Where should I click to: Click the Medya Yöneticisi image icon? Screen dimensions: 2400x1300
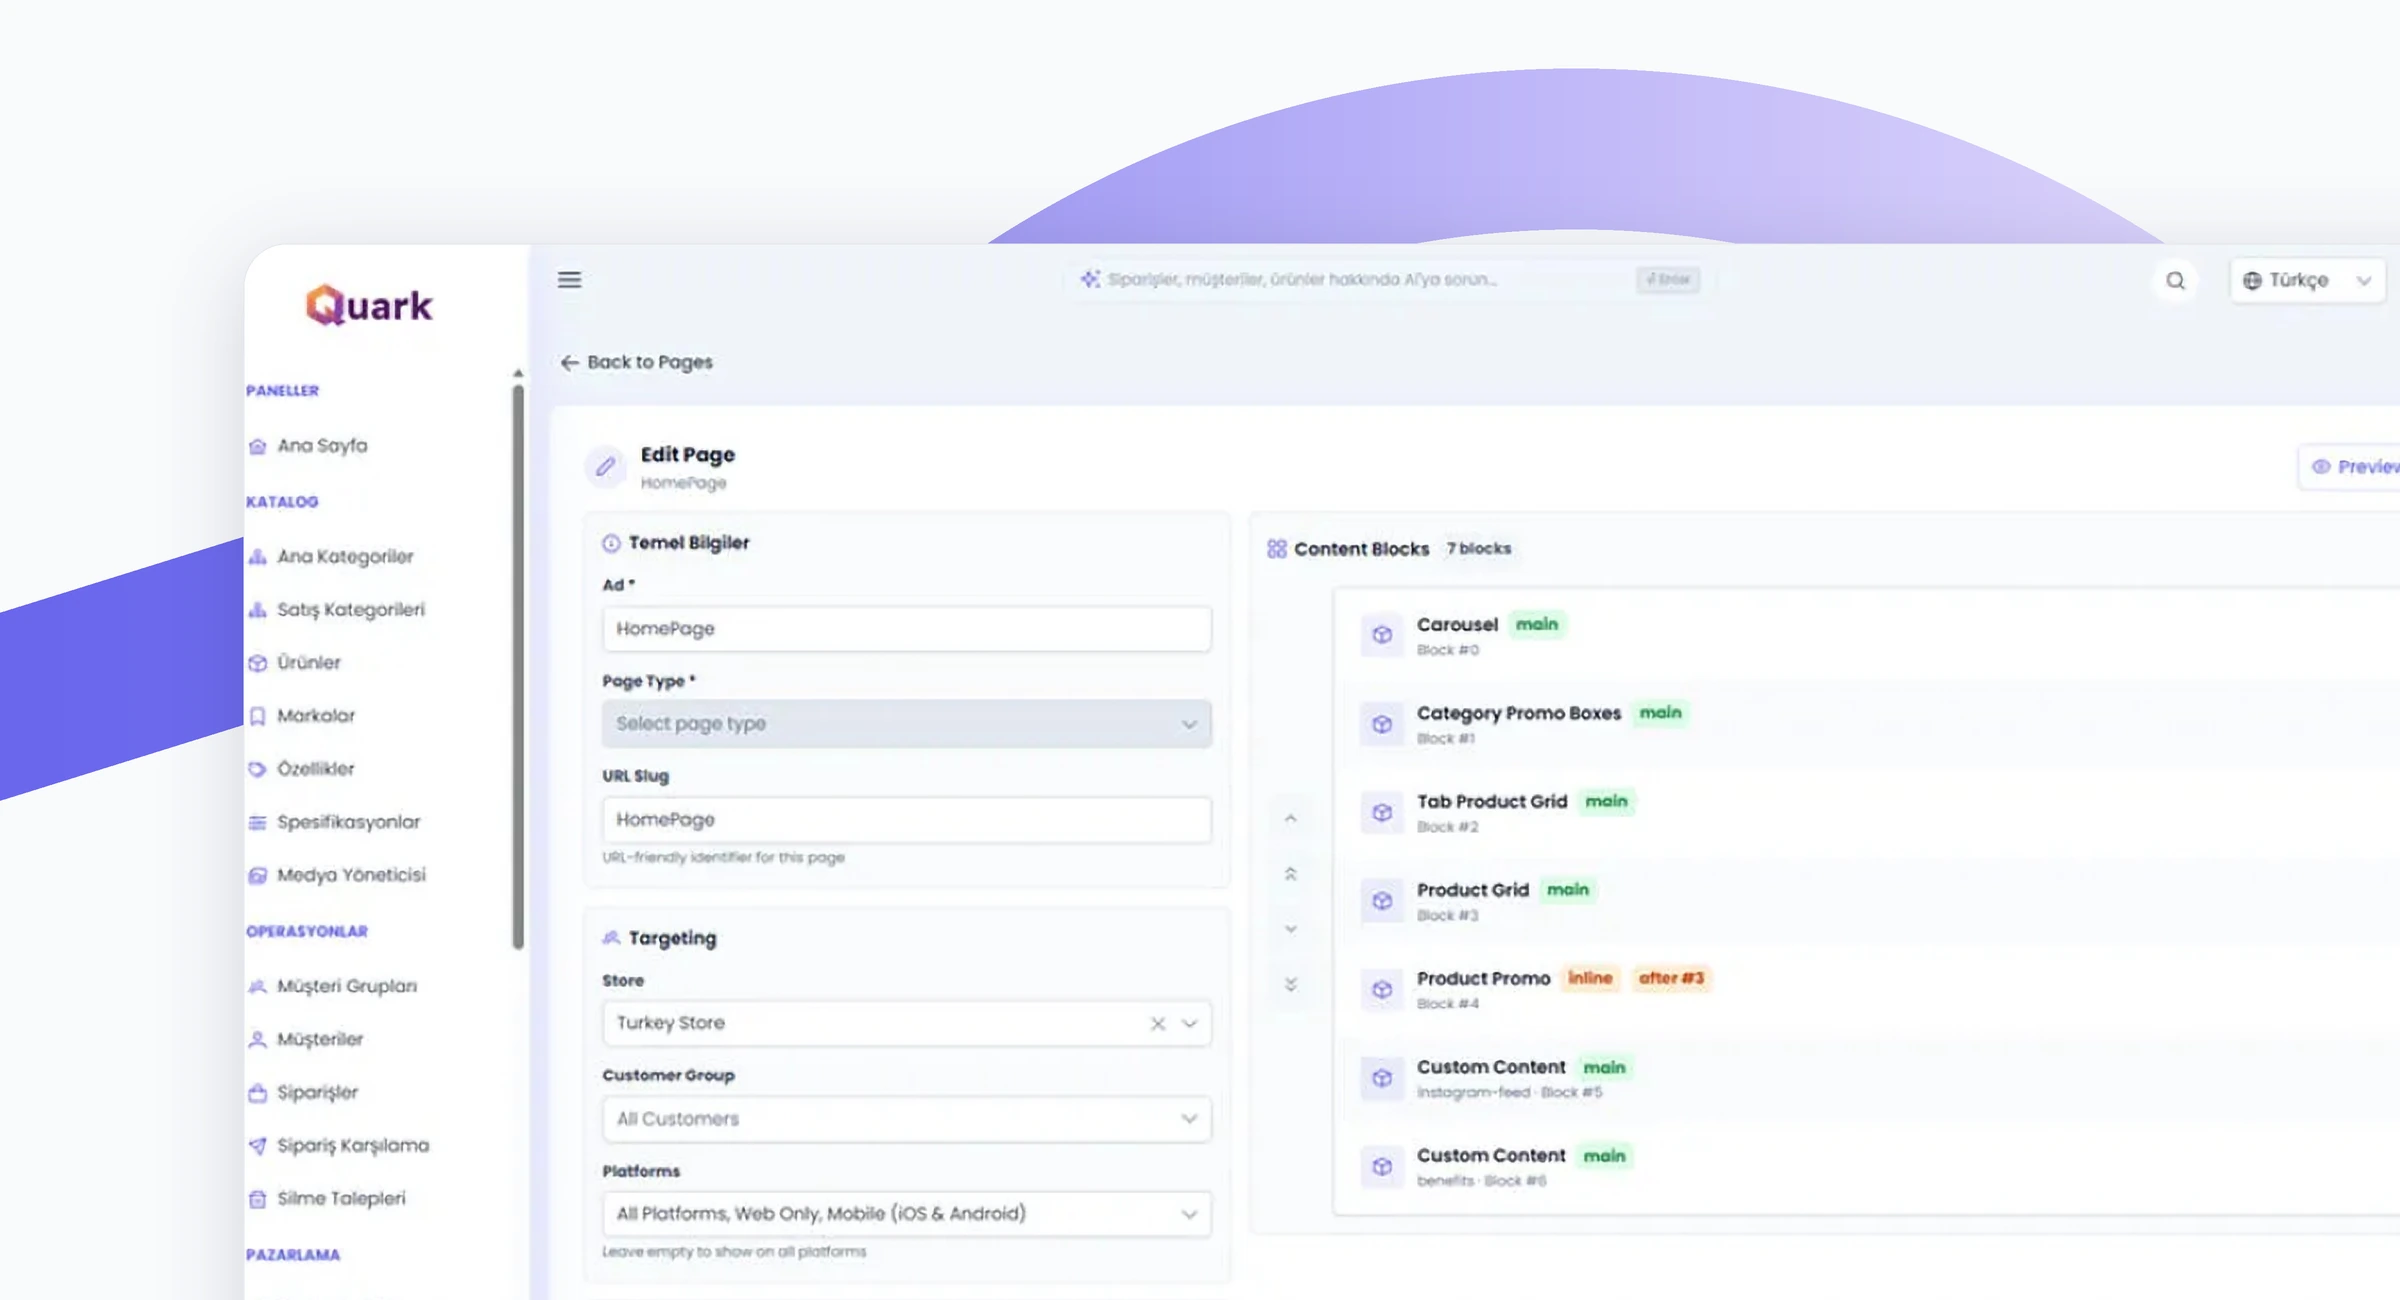pos(257,875)
